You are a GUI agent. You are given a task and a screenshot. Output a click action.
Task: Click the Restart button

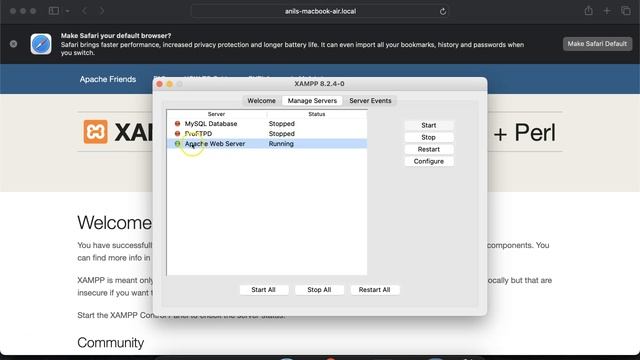pyautogui.click(x=429, y=149)
